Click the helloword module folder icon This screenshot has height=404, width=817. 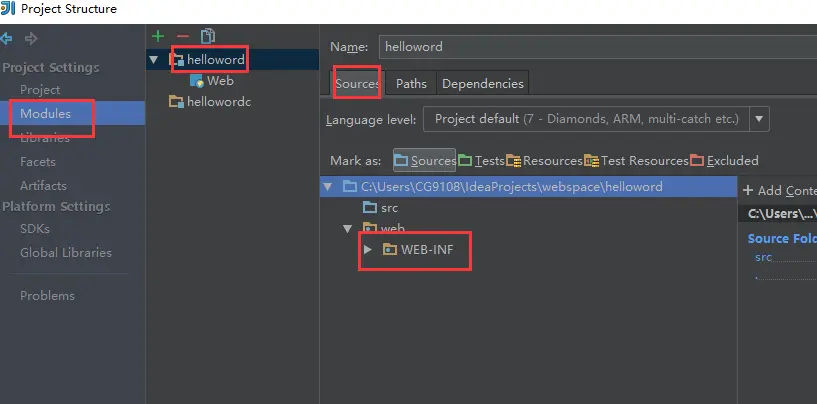[177, 59]
